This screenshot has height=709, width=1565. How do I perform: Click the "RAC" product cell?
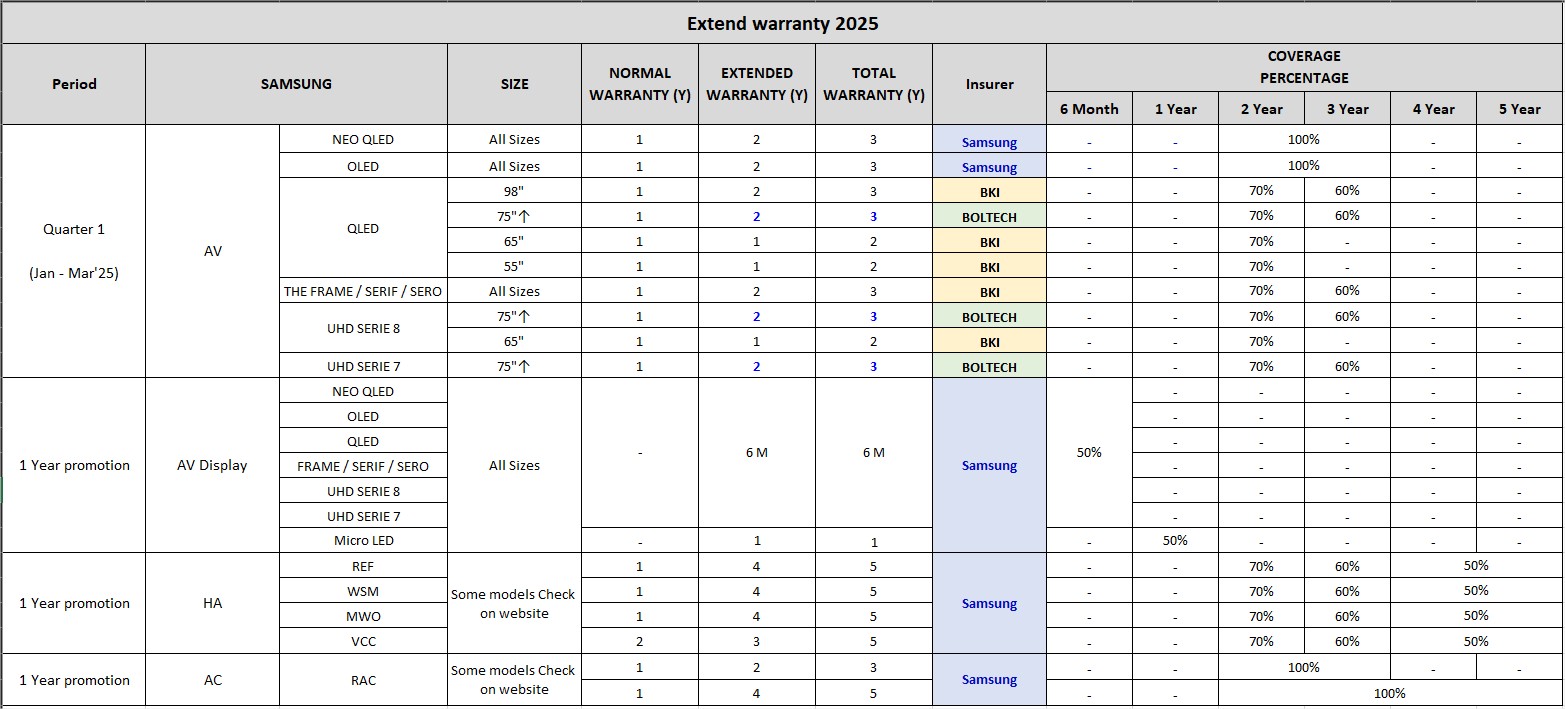tap(363, 680)
